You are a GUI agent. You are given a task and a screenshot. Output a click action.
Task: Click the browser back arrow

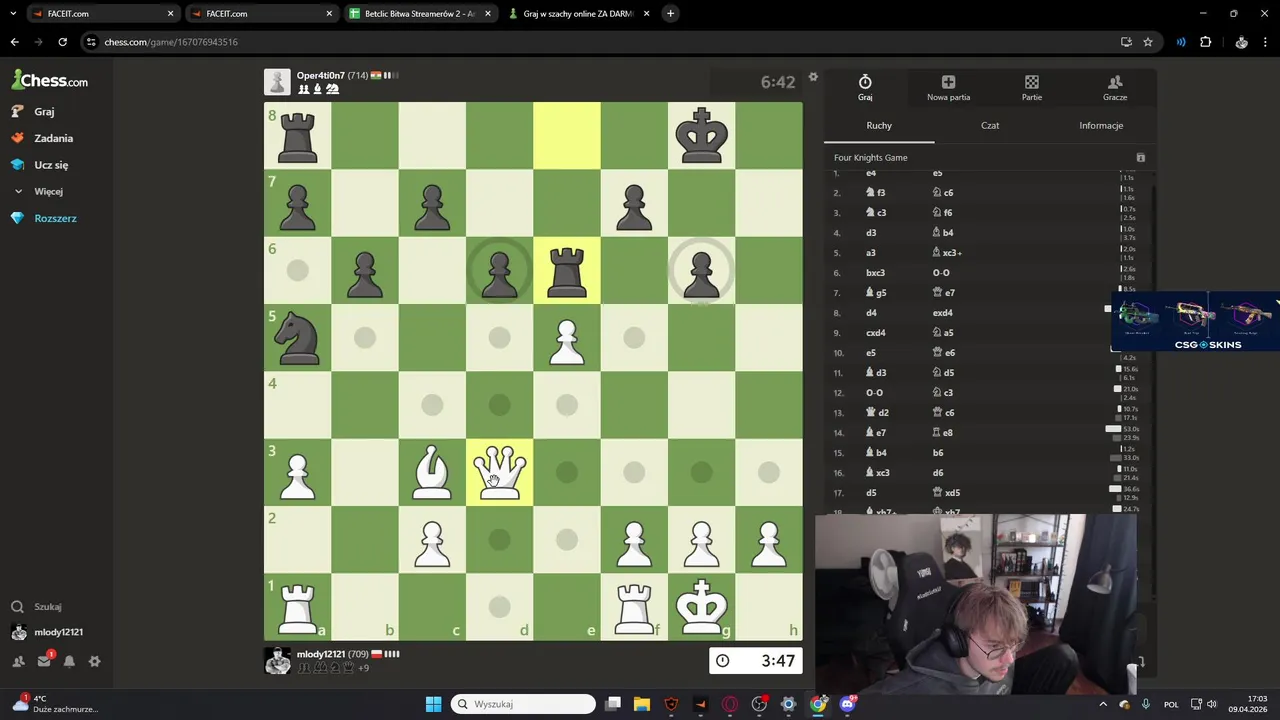click(14, 42)
